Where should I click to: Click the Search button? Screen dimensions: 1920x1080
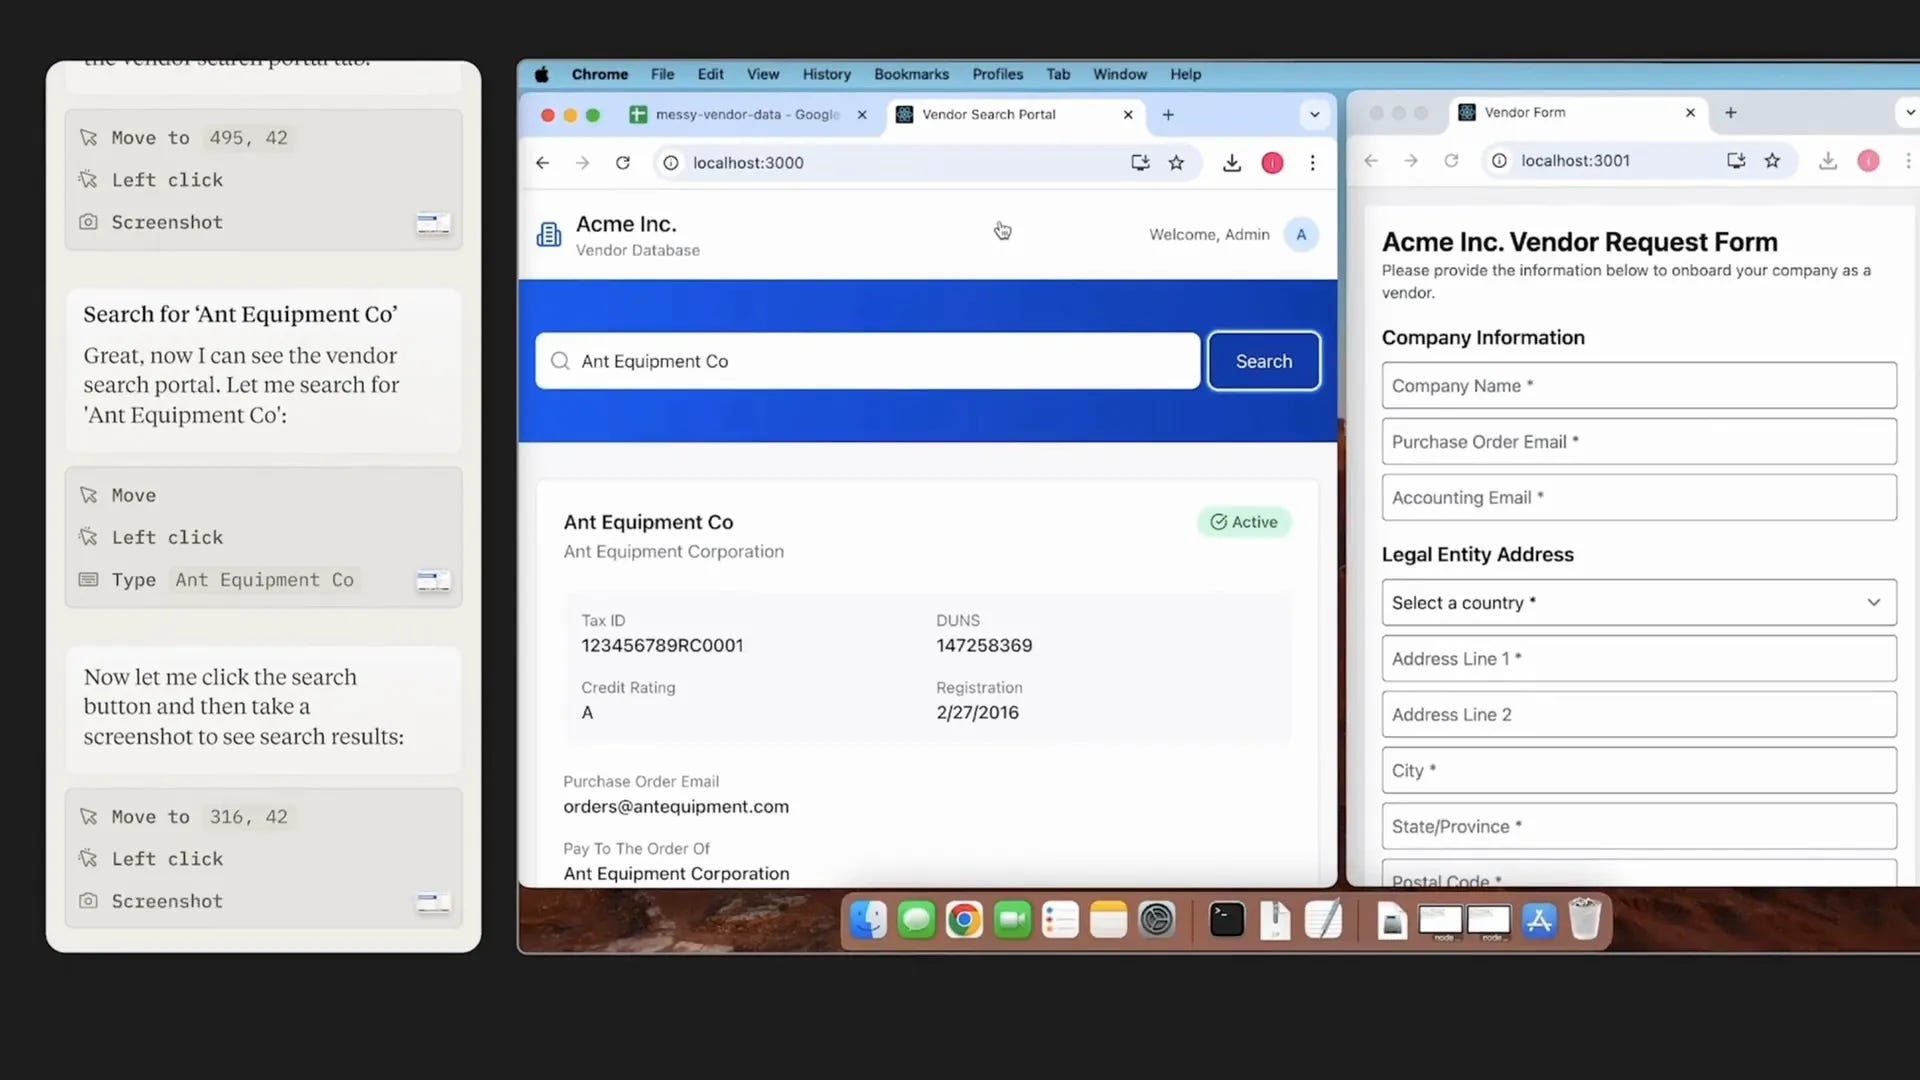[1263, 361]
